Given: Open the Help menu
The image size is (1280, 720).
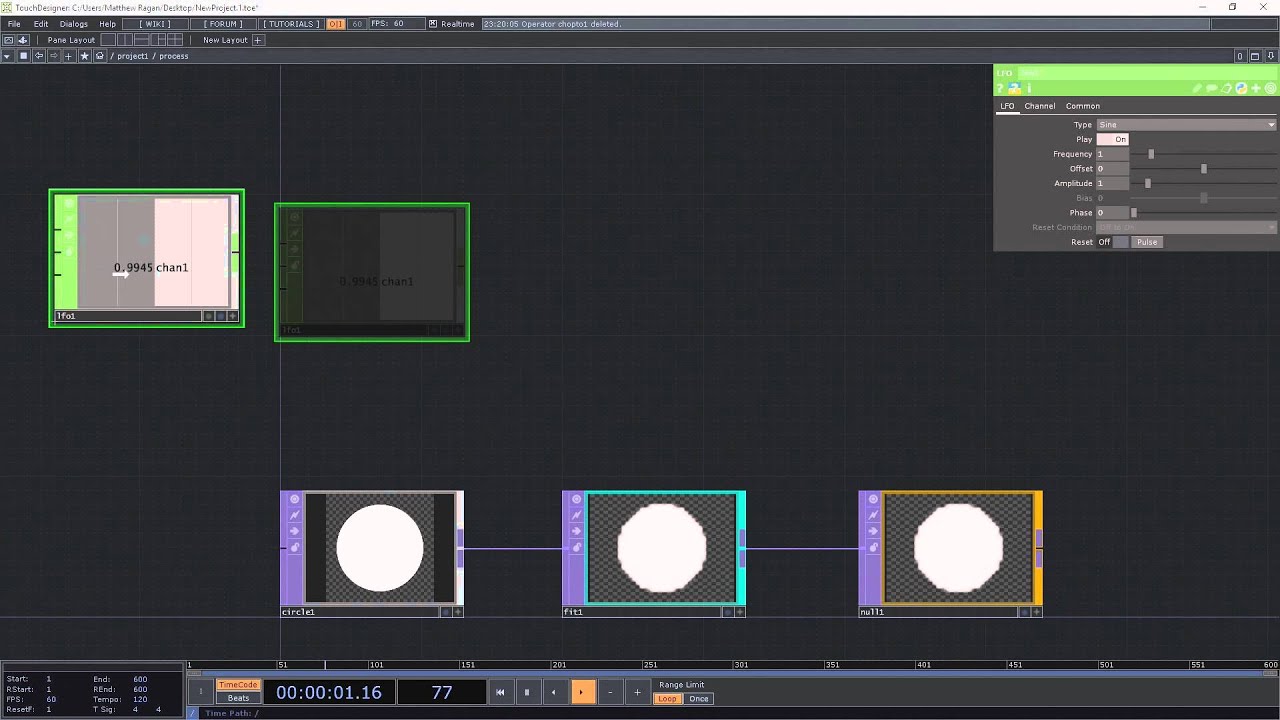Looking at the screenshot, I should [x=107, y=24].
